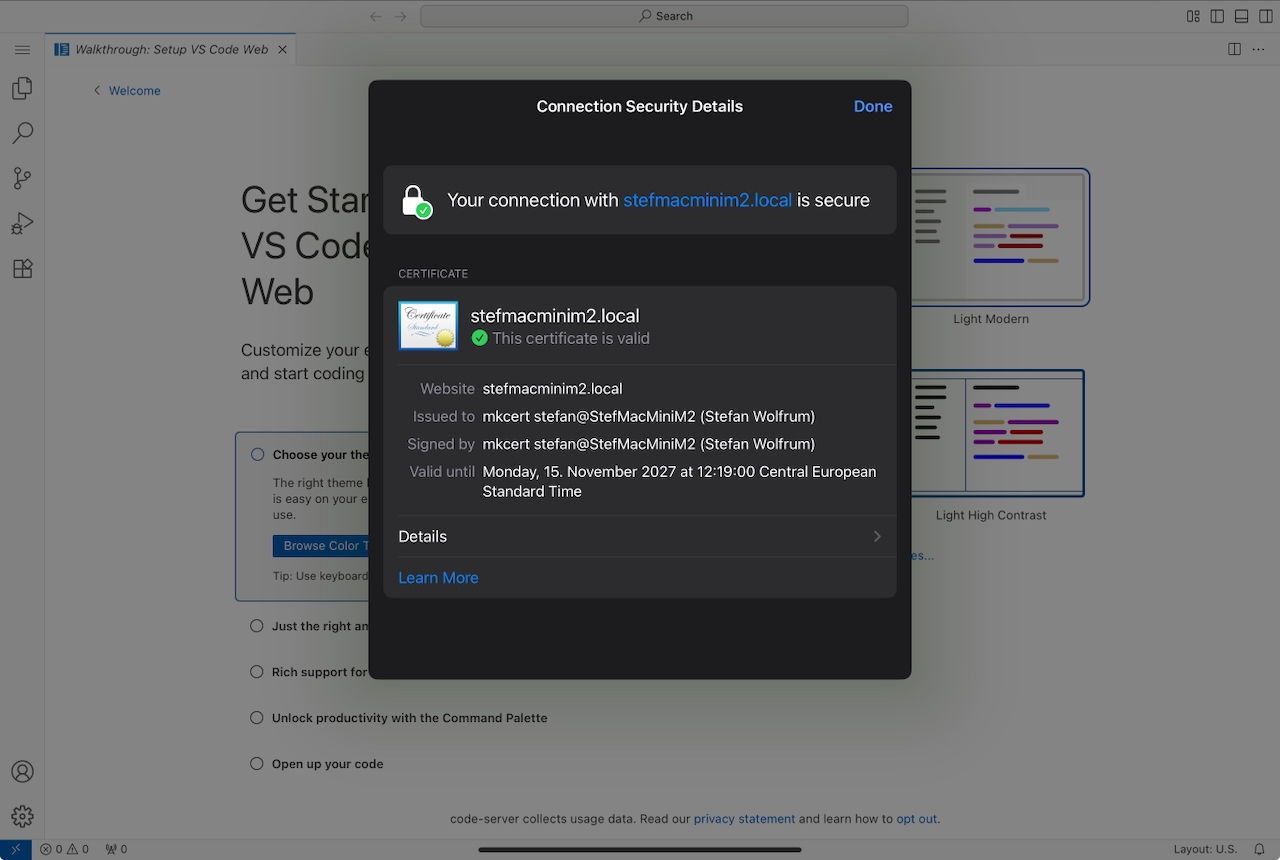Open the Accounts menu icon

pos(22,772)
